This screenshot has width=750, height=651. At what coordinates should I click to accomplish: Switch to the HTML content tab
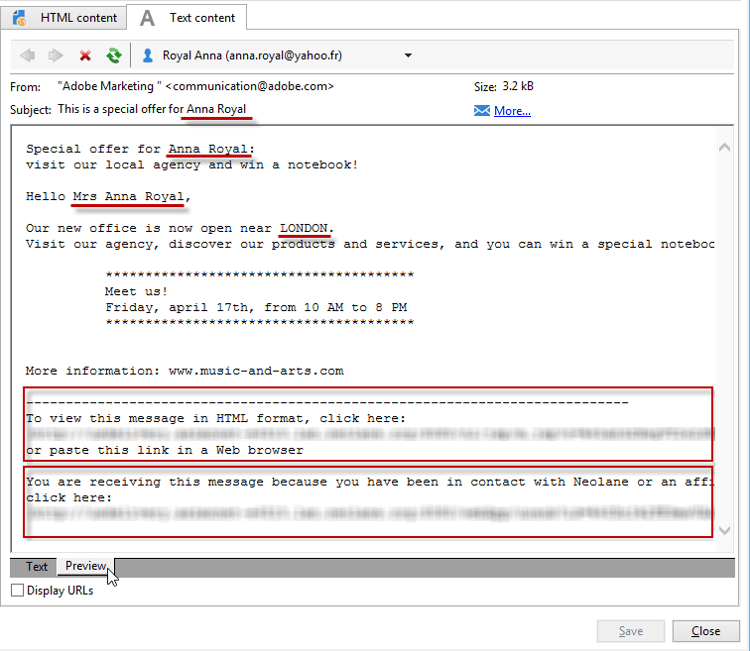click(x=64, y=18)
